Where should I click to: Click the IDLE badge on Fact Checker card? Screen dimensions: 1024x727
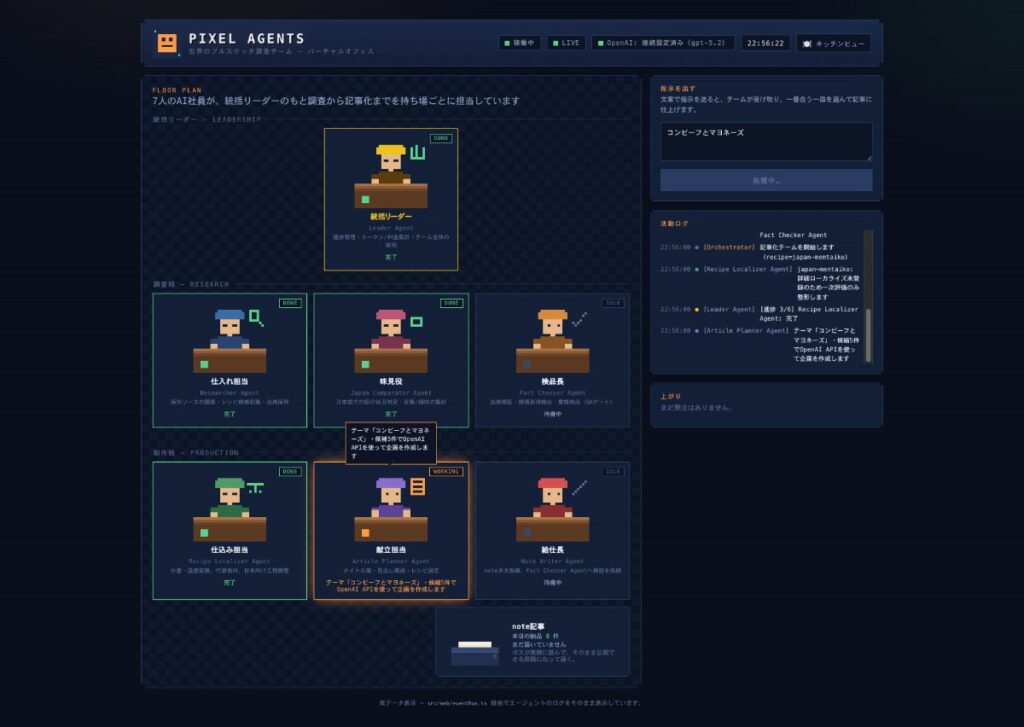pos(613,303)
